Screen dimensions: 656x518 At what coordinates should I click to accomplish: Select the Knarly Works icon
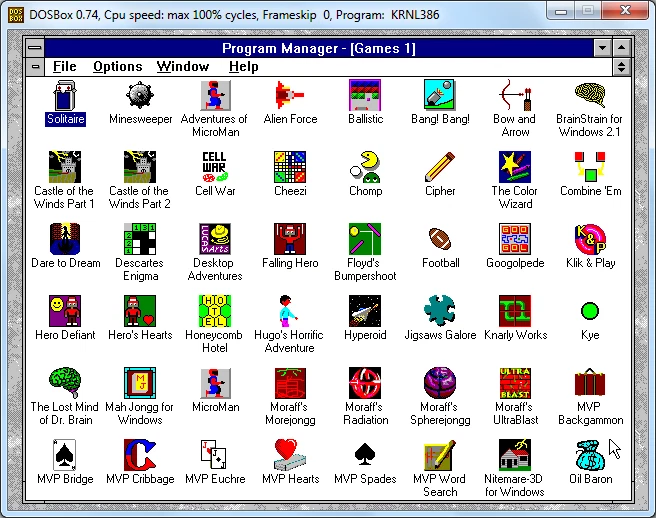click(x=515, y=311)
